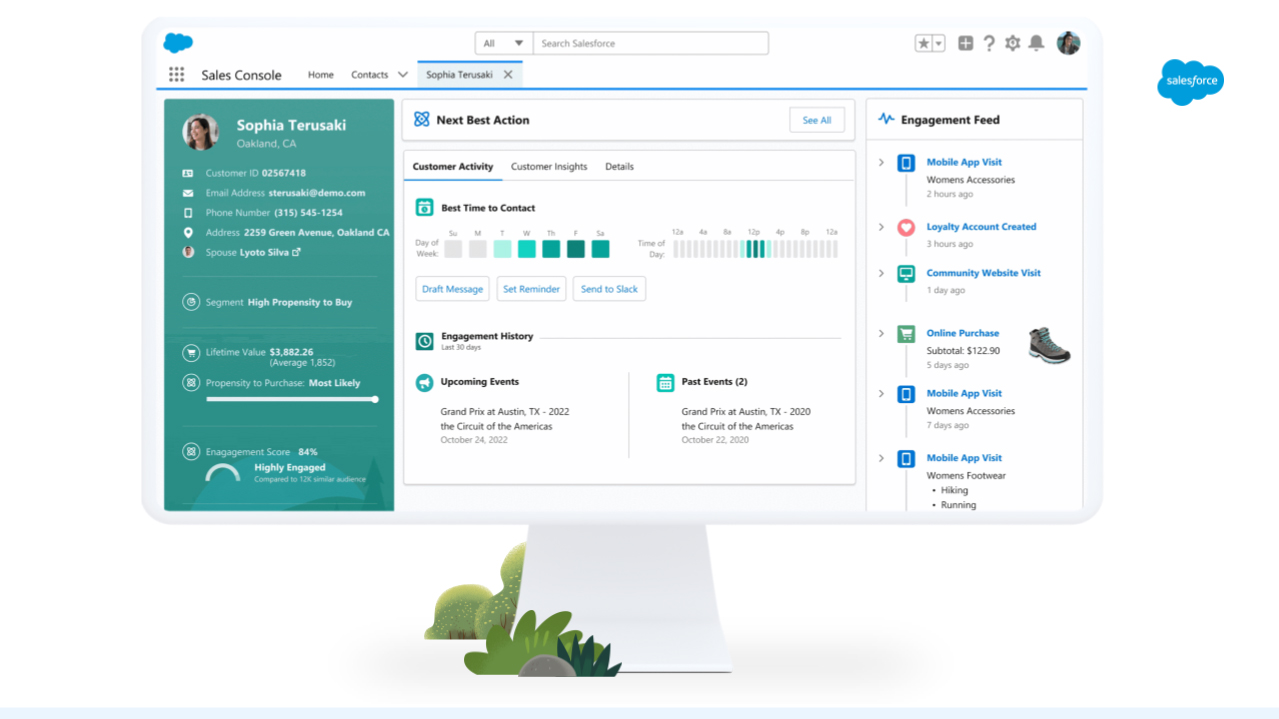Click the Salesforce cloud logo in the console header

(178, 43)
